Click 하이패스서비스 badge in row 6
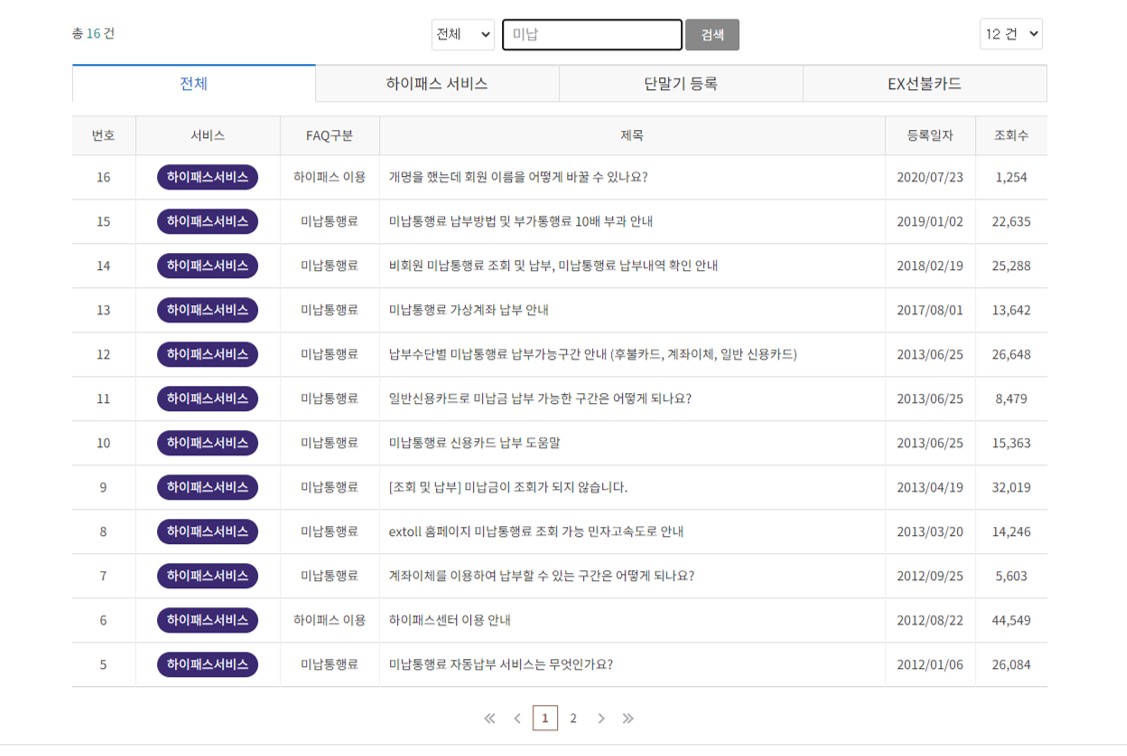The image size is (1127, 756). coord(208,620)
